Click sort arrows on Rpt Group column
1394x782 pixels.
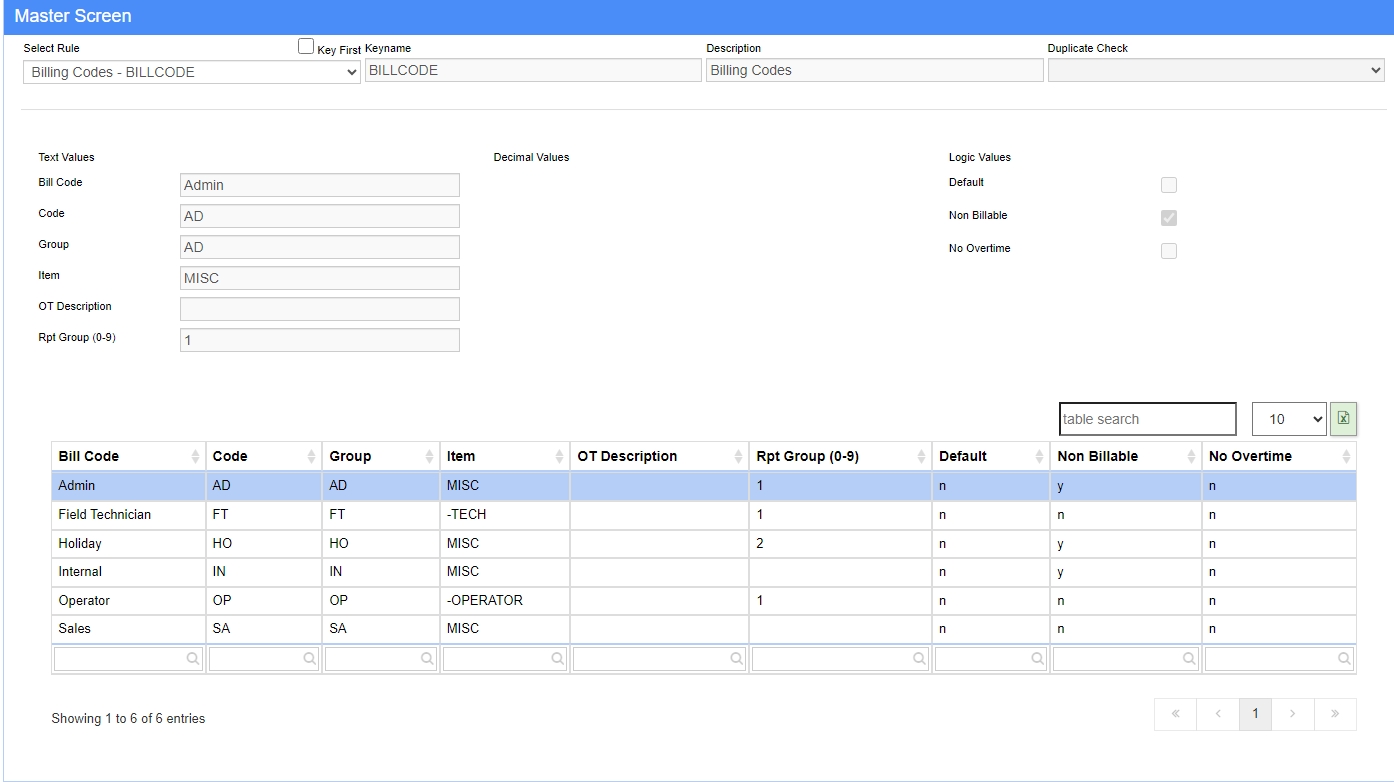point(920,457)
